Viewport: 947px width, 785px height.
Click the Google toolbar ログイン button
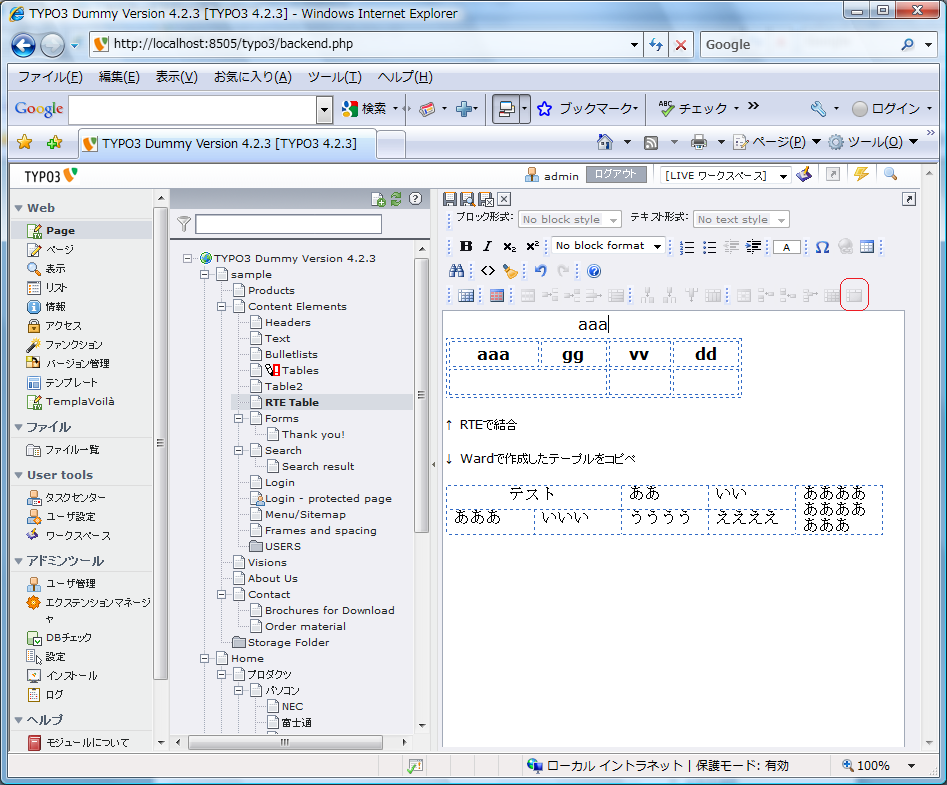coord(892,109)
